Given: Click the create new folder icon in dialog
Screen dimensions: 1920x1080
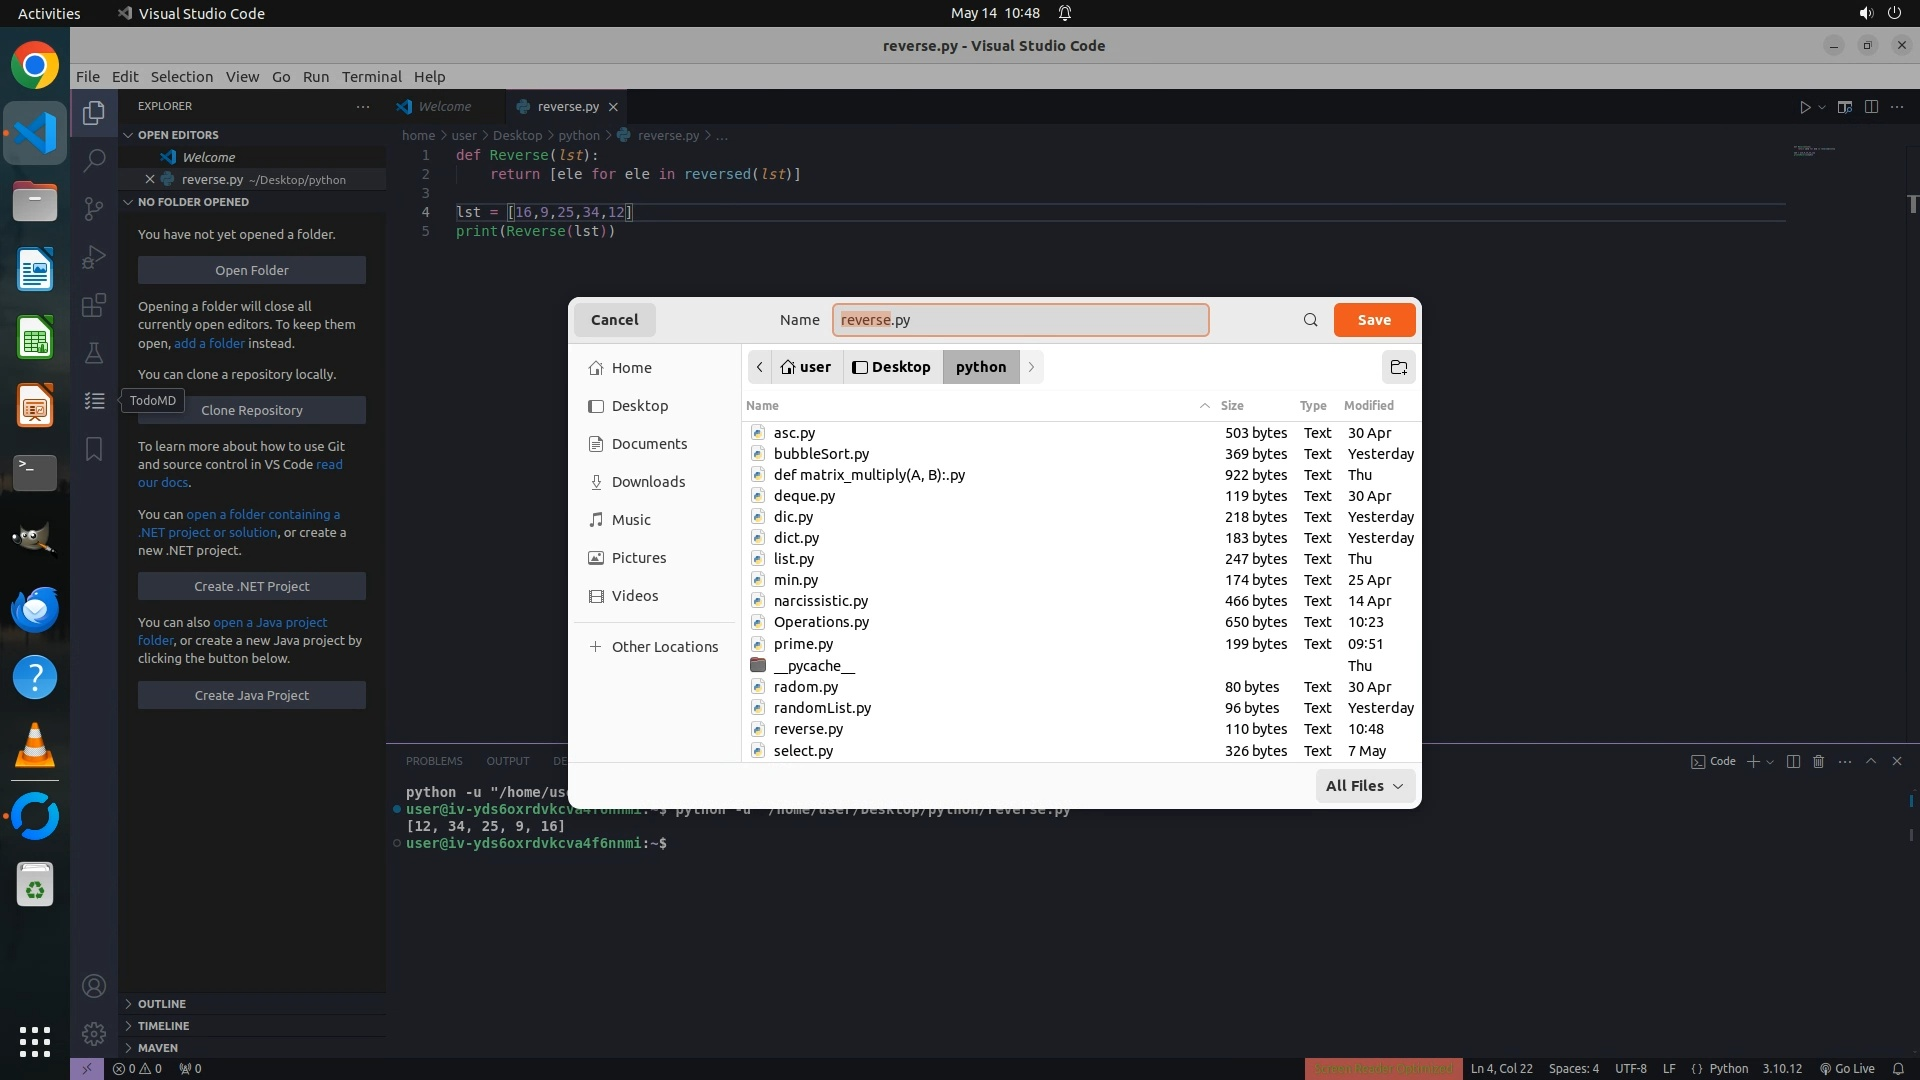Looking at the screenshot, I should [x=1398, y=367].
